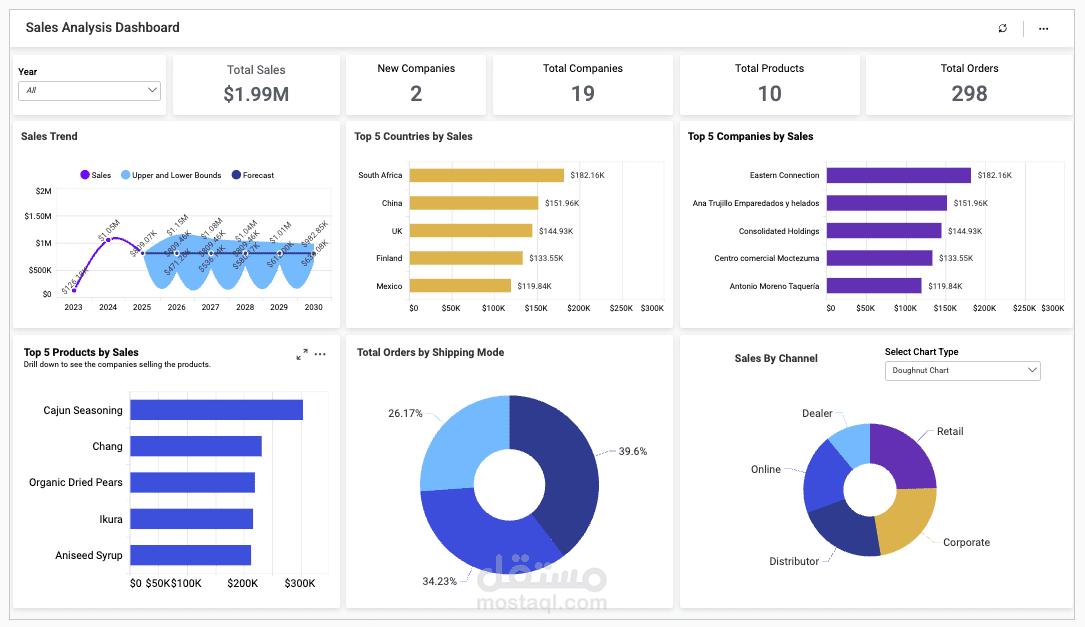Select the 34.23% shipping mode slice

point(484,536)
